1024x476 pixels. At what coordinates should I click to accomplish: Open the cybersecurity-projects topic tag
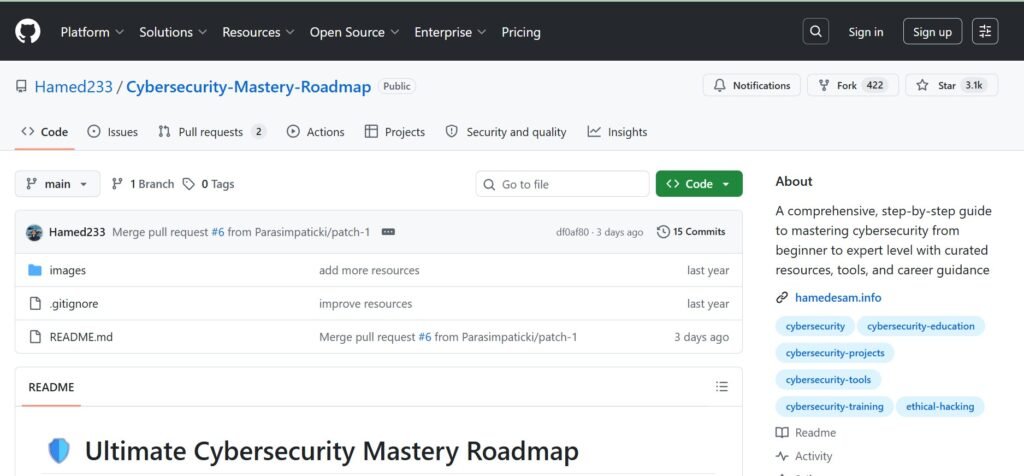[x=835, y=353]
